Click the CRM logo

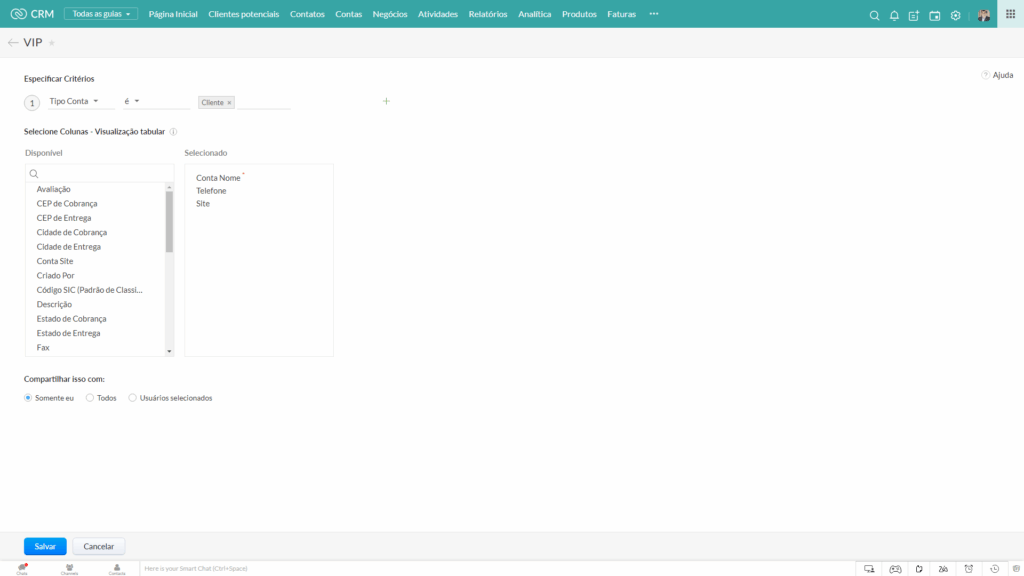tap(32, 14)
